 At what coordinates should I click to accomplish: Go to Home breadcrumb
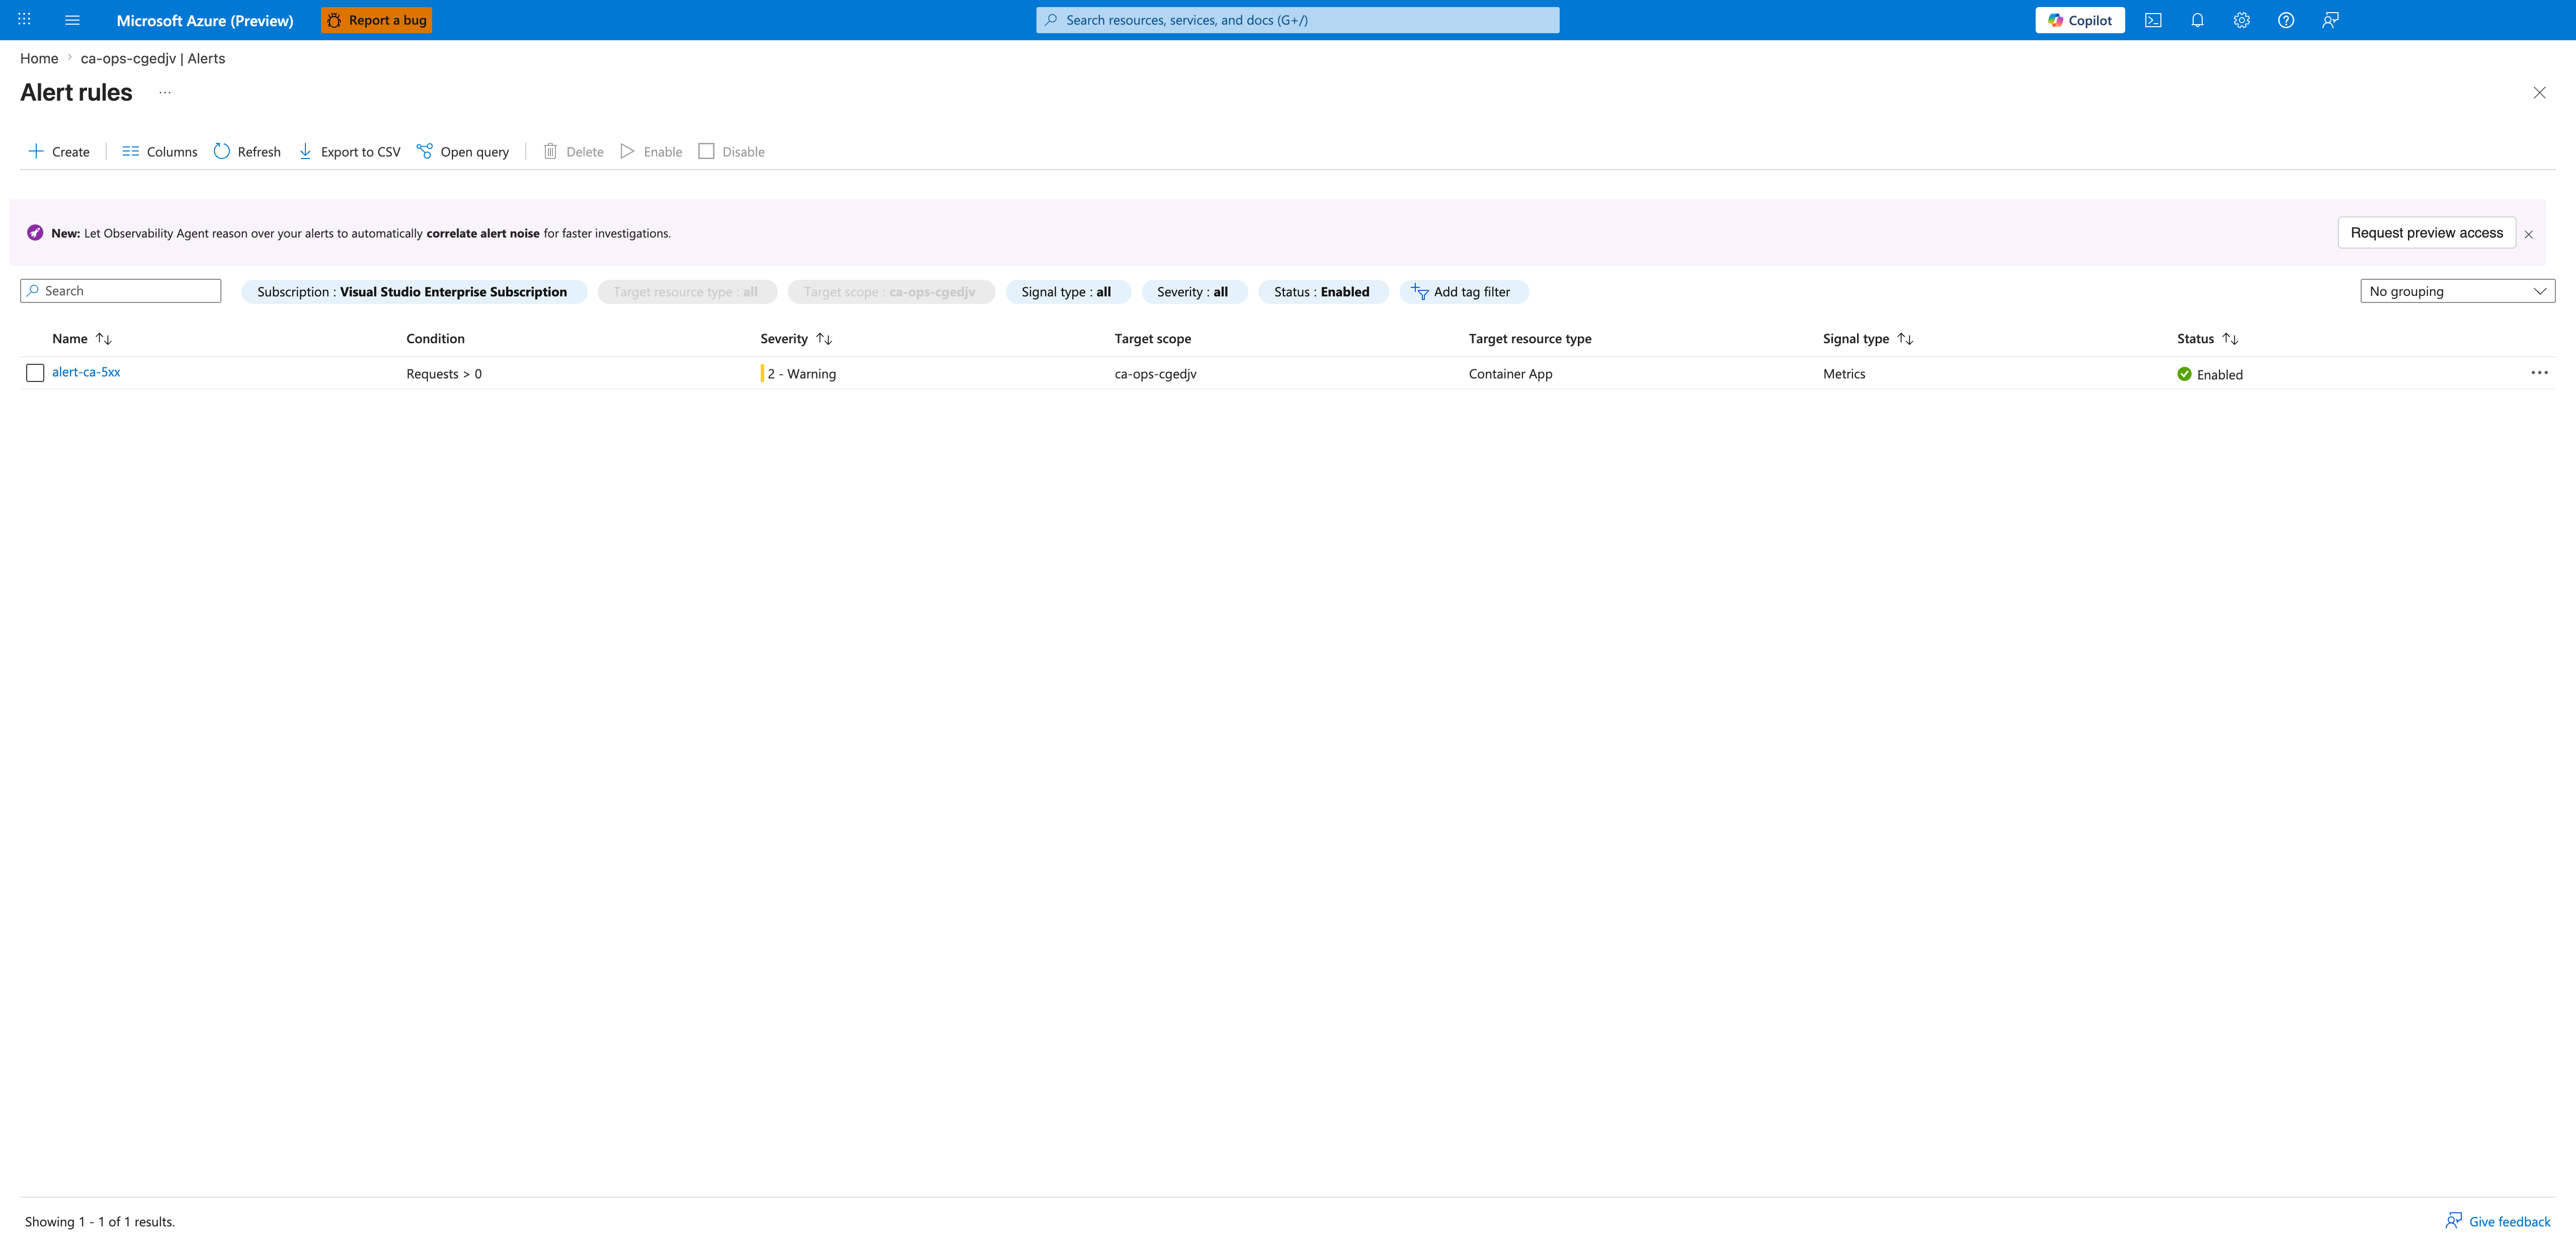39,58
